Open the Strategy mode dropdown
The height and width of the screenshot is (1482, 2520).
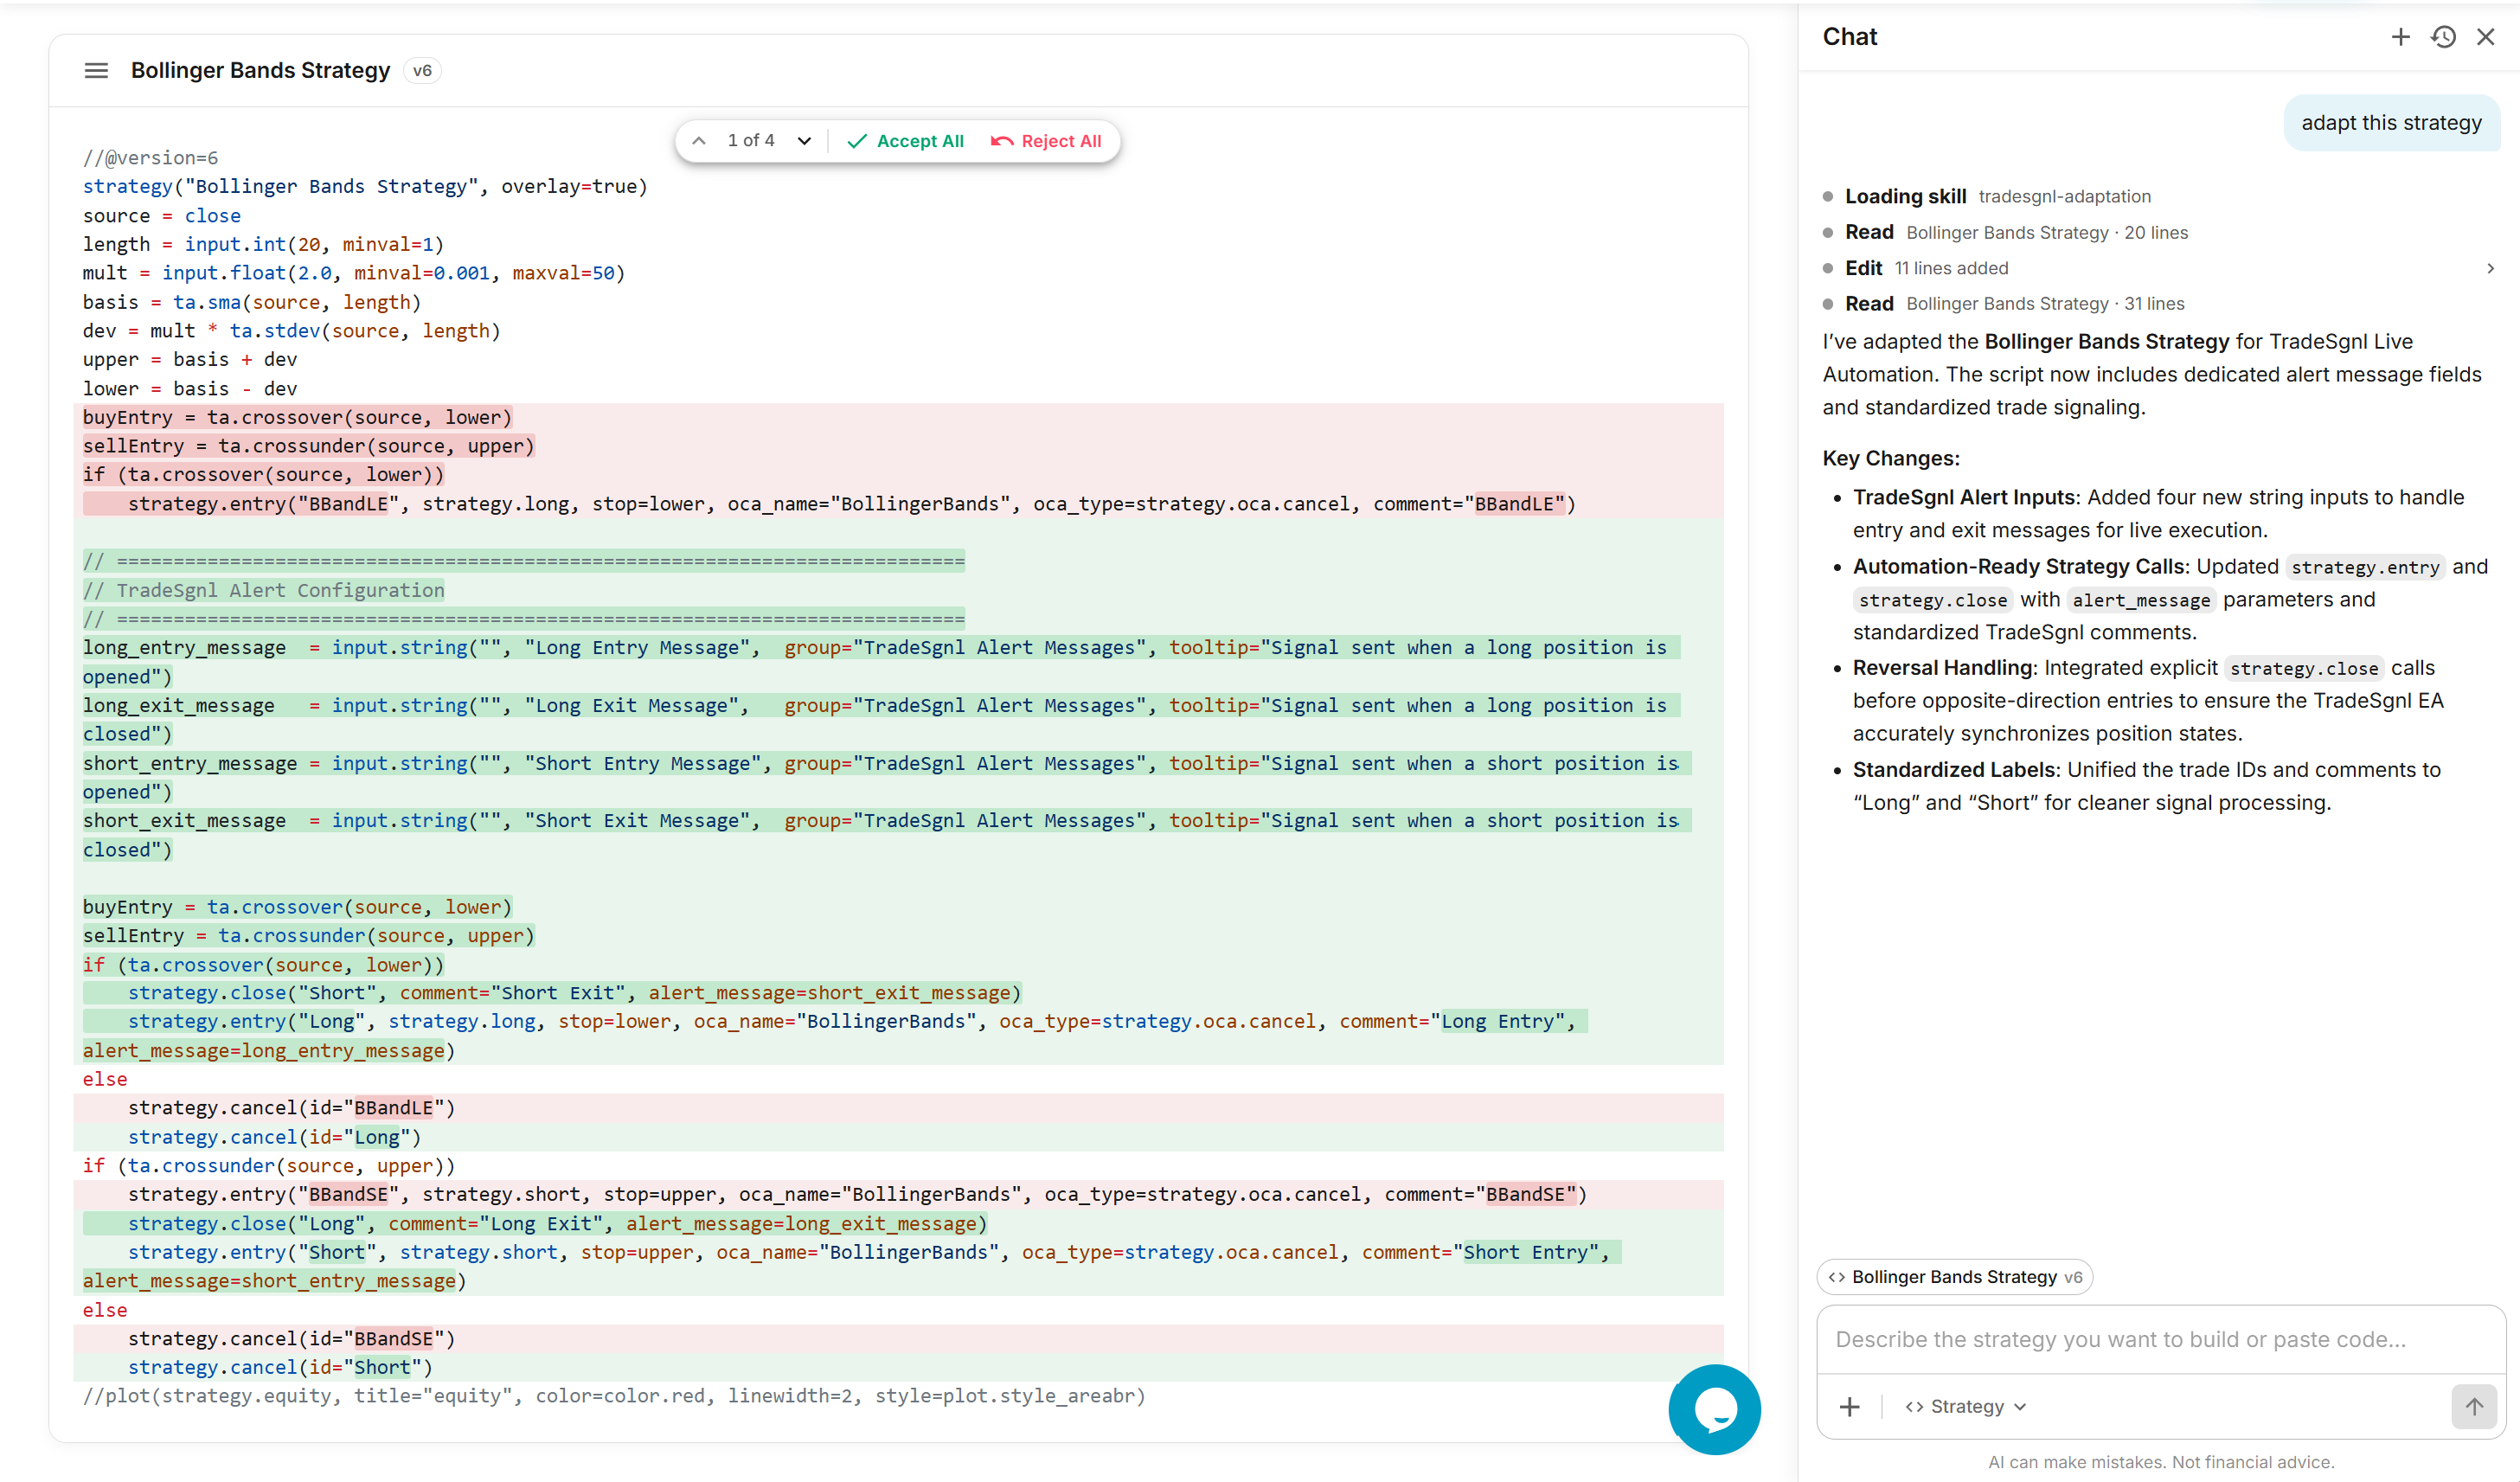pos(1966,1407)
